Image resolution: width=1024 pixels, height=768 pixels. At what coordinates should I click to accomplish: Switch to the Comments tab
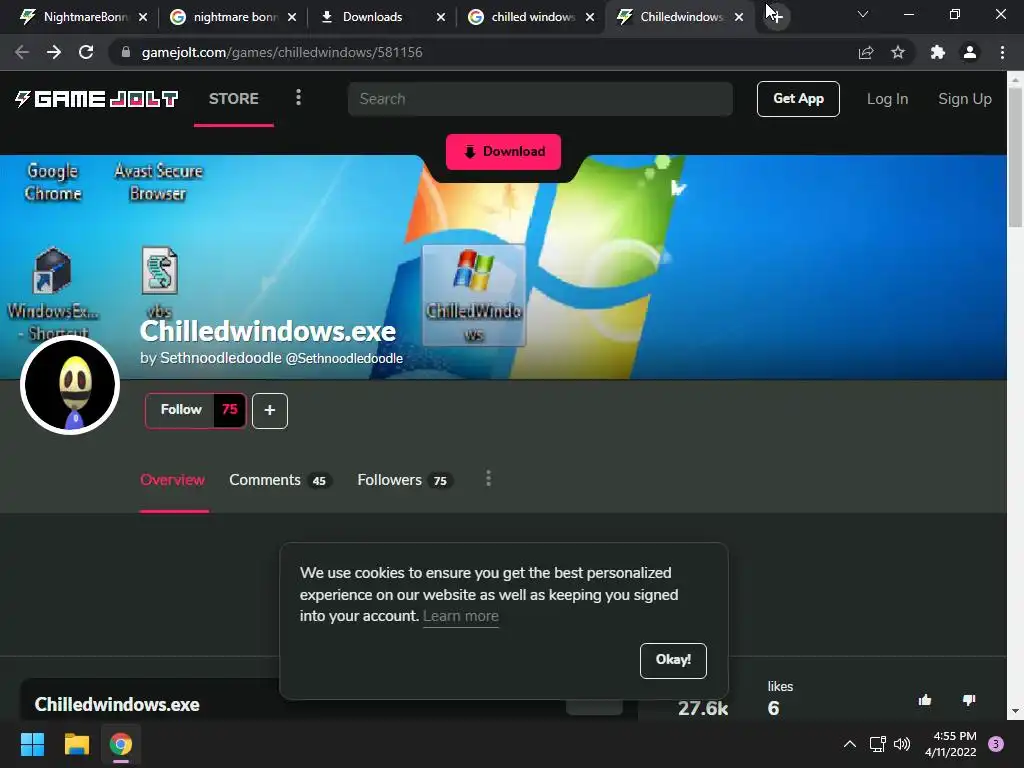click(x=280, y=480)
